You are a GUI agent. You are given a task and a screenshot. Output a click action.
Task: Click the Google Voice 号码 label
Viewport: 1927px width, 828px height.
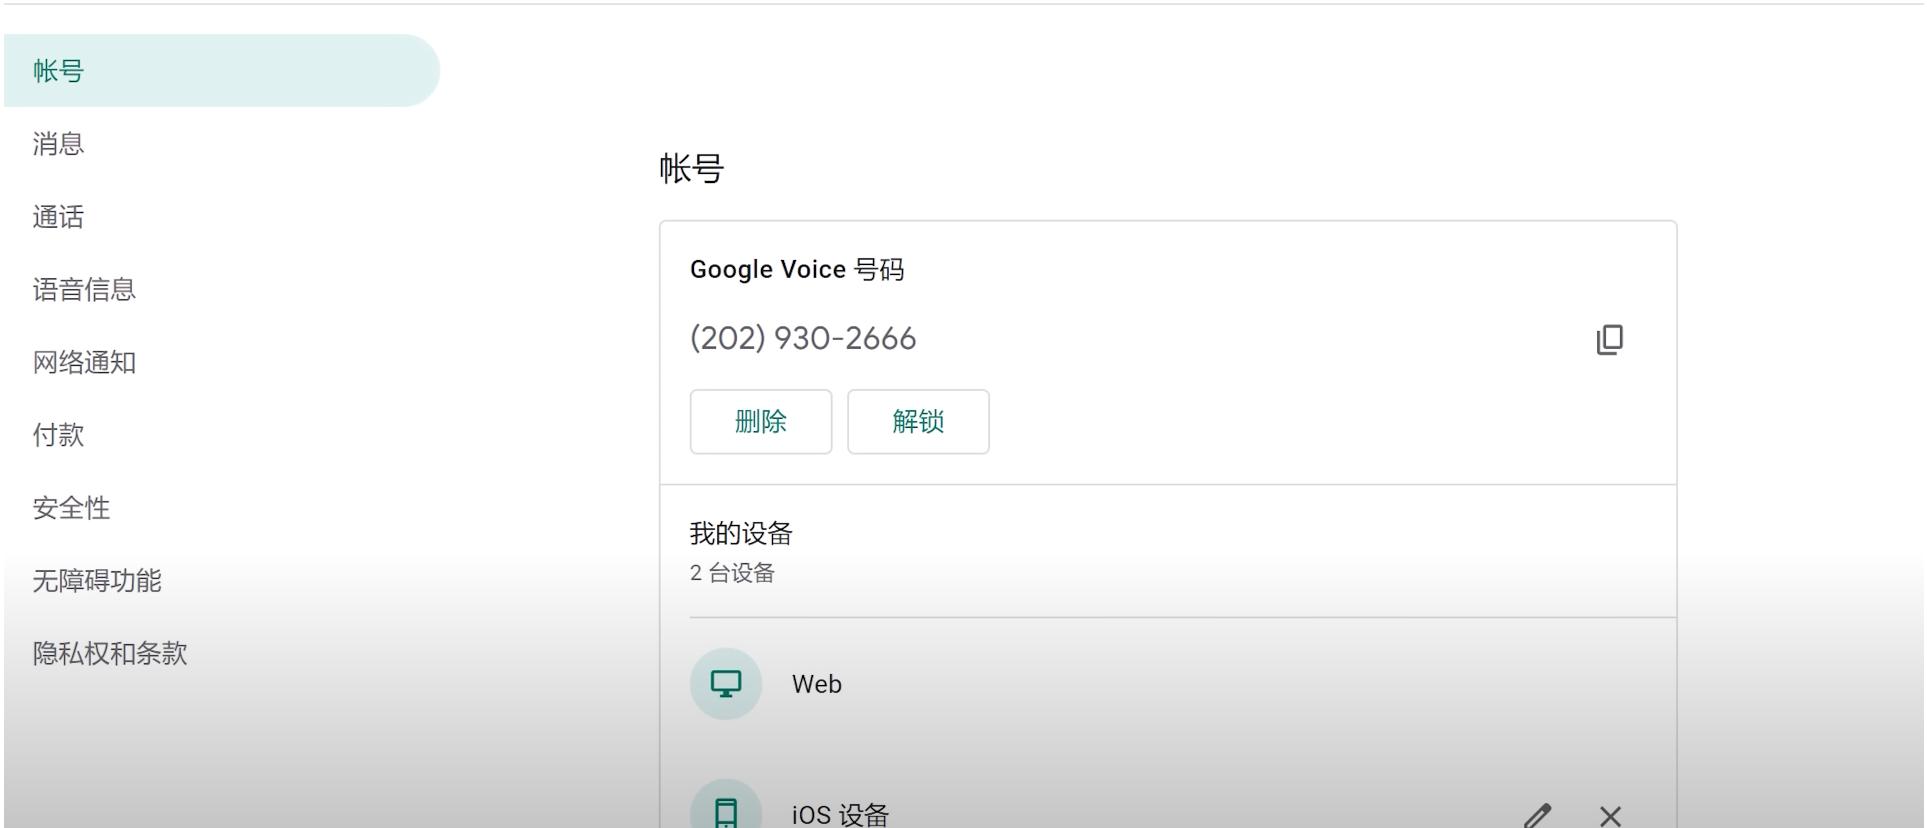797,270
